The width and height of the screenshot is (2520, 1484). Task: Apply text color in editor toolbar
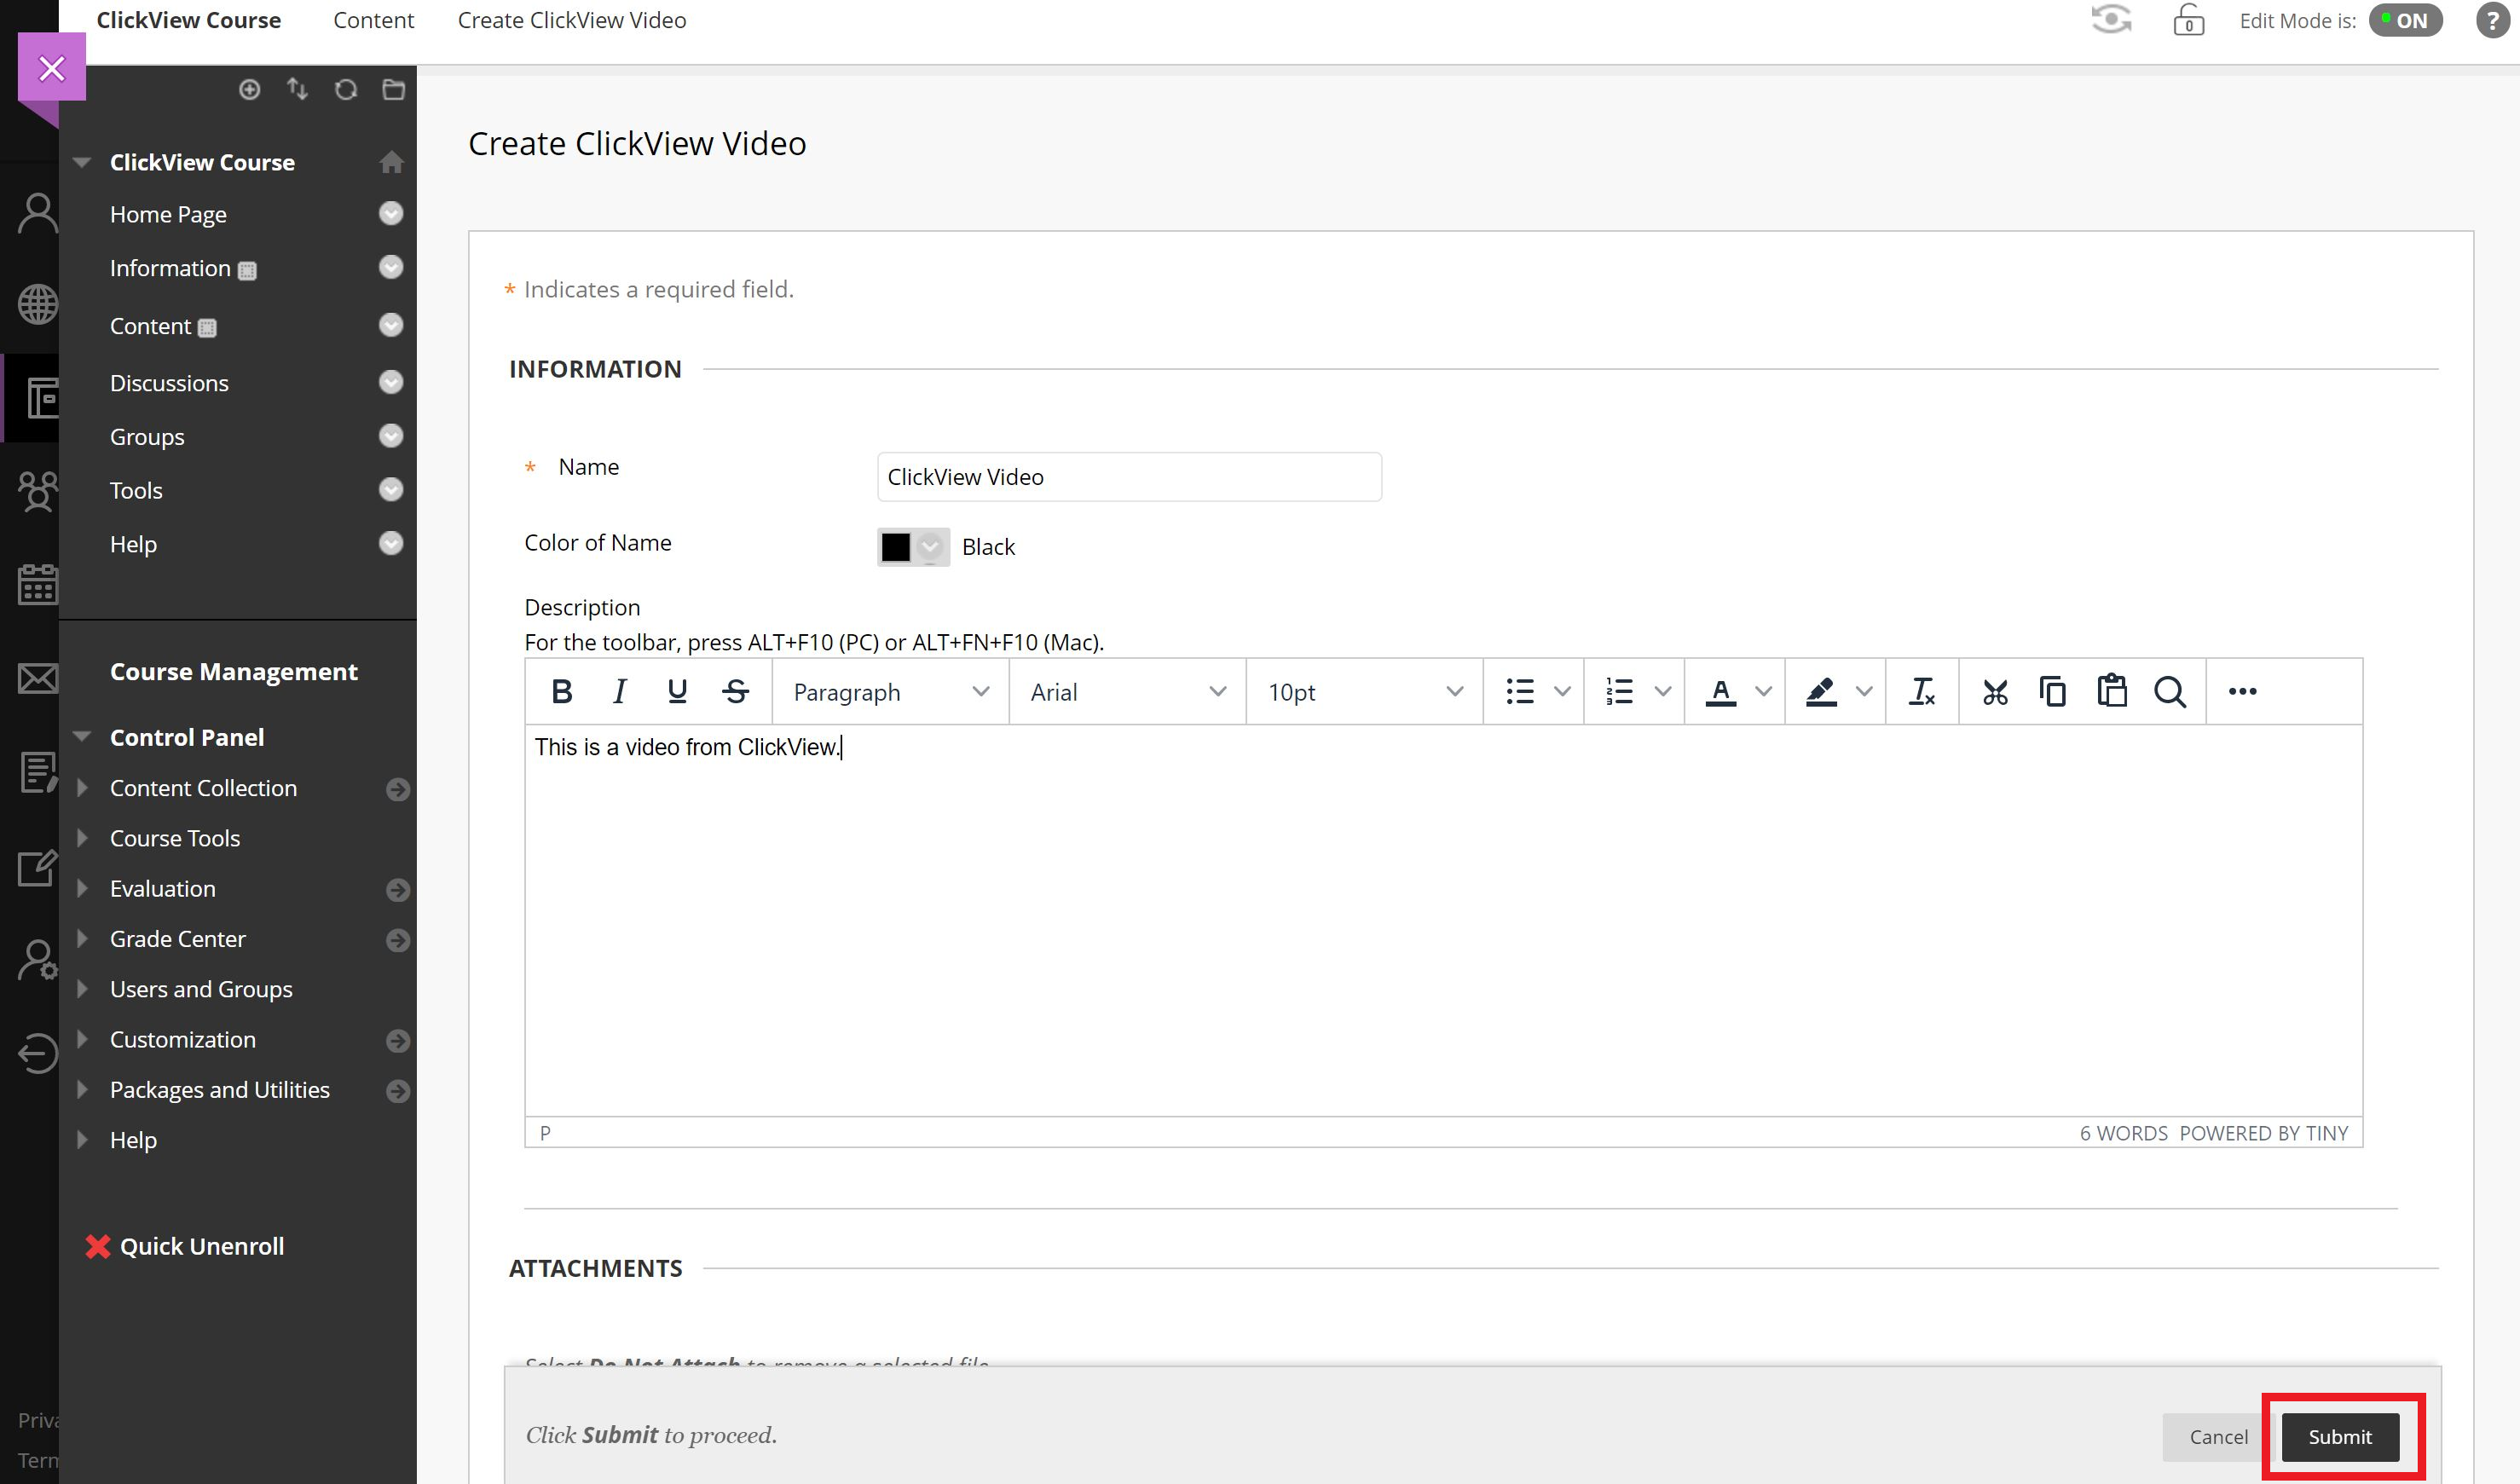coord(1720,691)
